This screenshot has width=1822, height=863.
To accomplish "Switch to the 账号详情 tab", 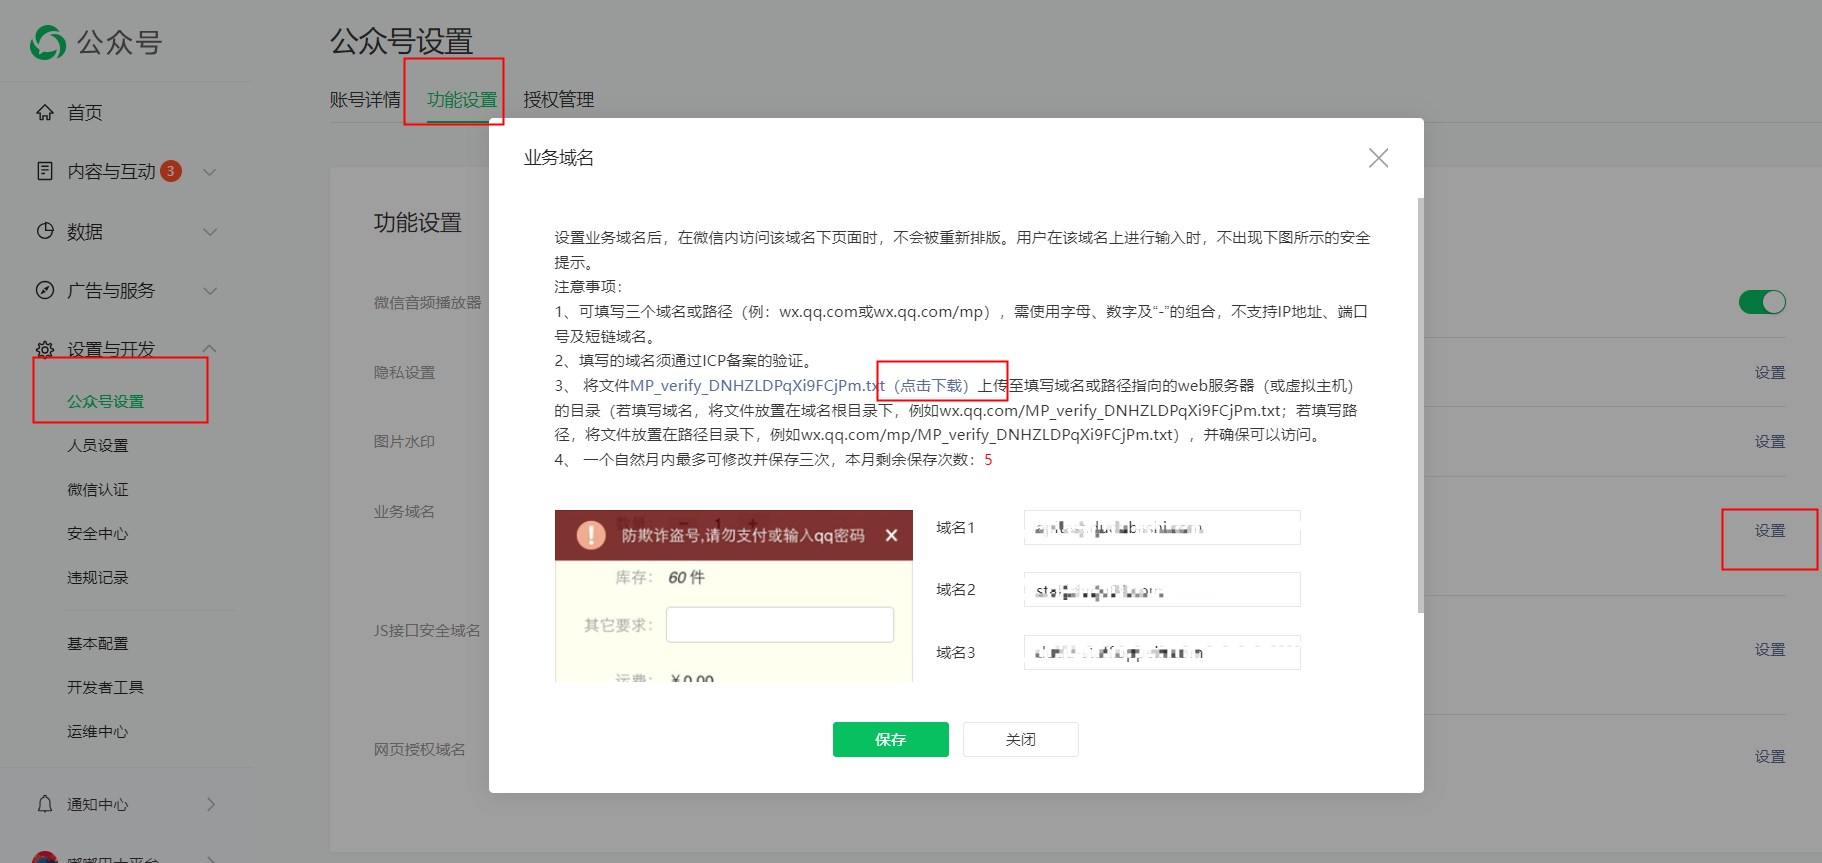I will pos(365,99).
